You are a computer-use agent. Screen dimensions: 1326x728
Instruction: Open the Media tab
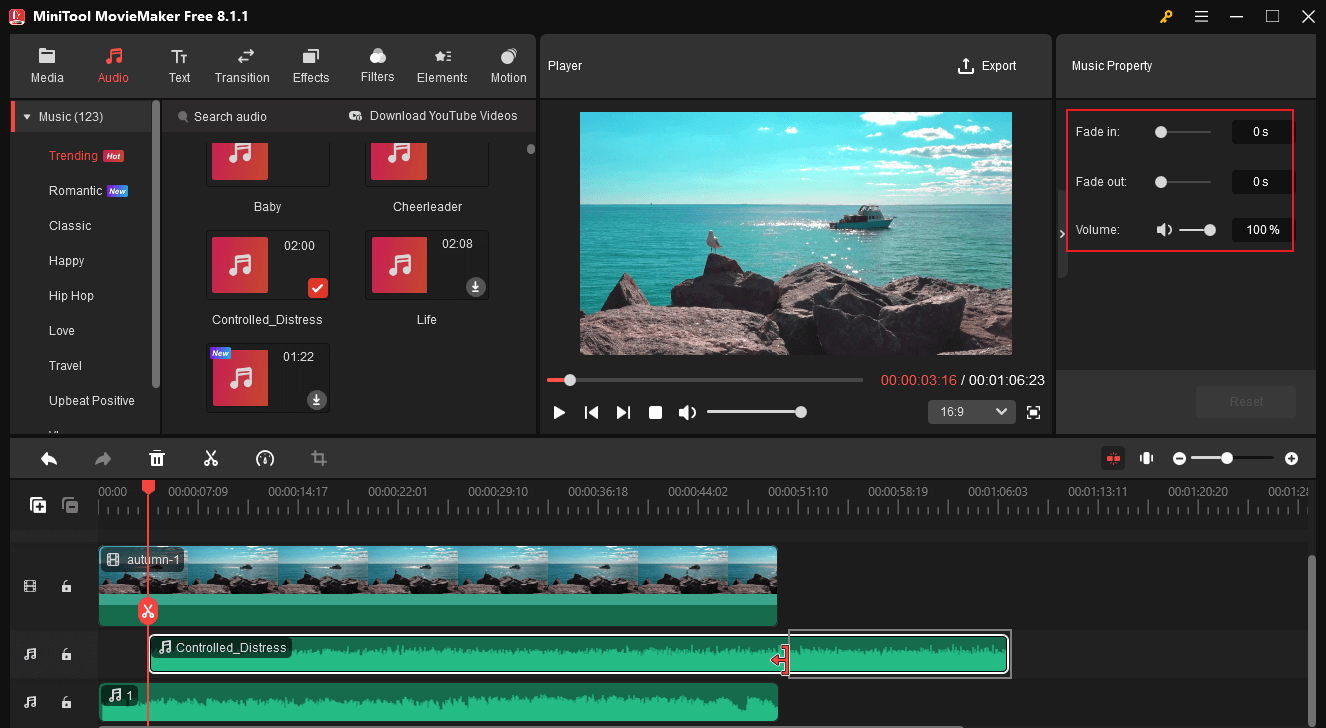pos(47,66)
